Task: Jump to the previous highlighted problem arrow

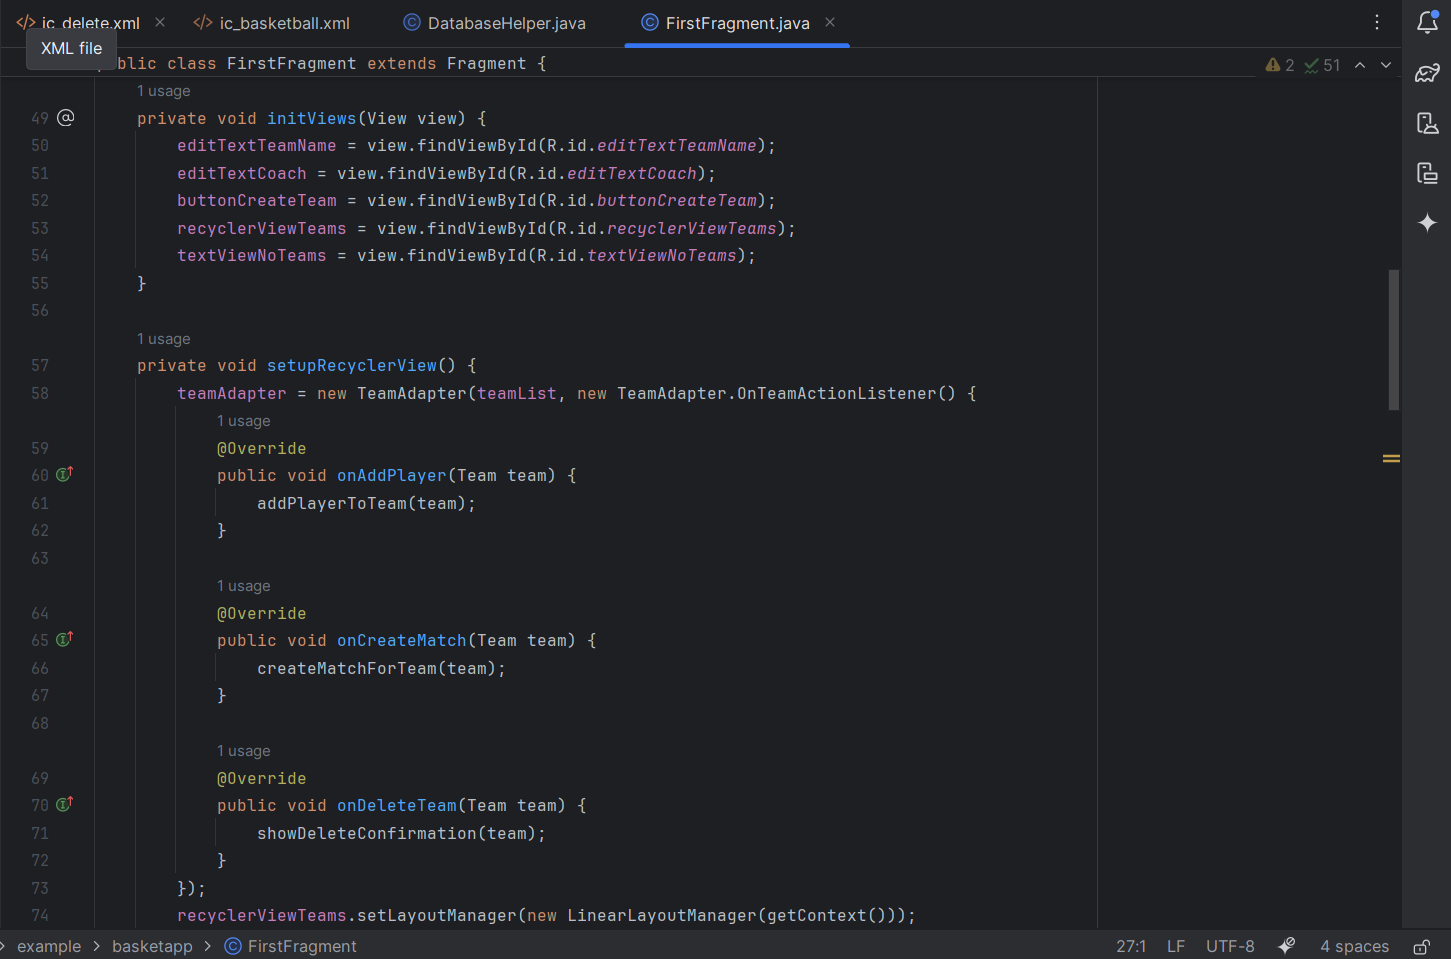Action: click(x=1360, y=65)
